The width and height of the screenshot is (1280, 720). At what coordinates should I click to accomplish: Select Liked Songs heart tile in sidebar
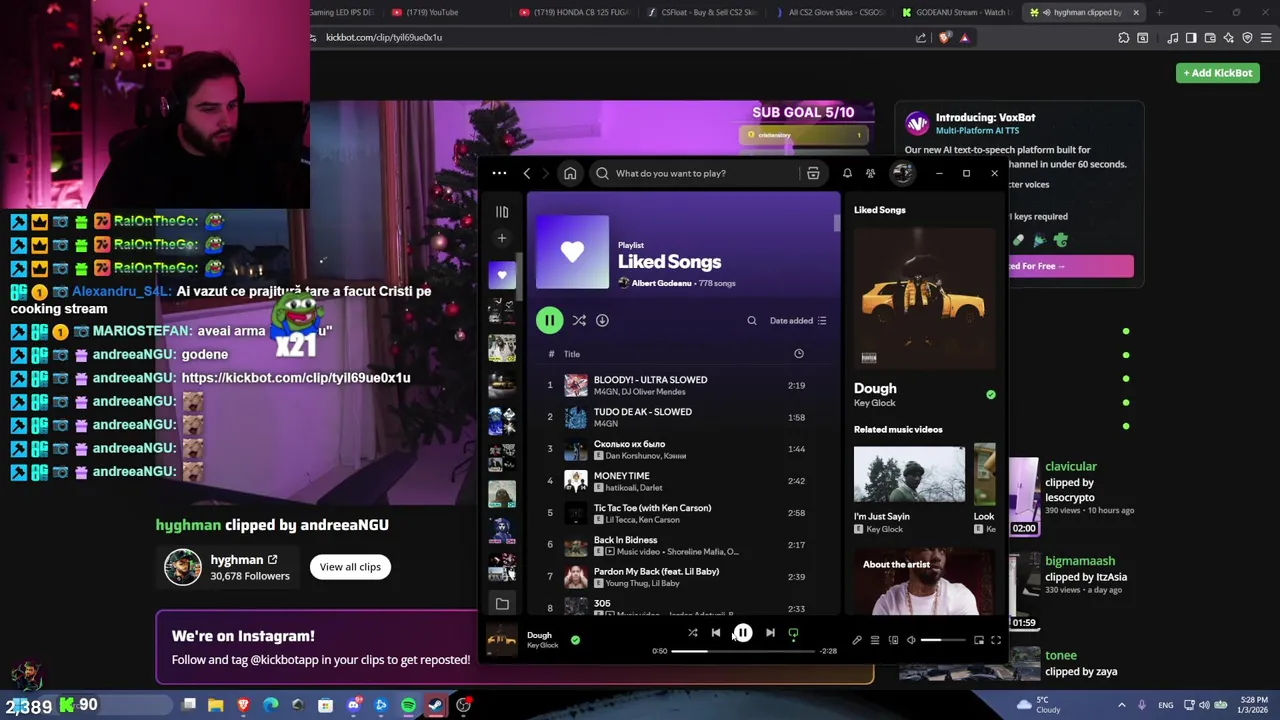tap(502, 275)
